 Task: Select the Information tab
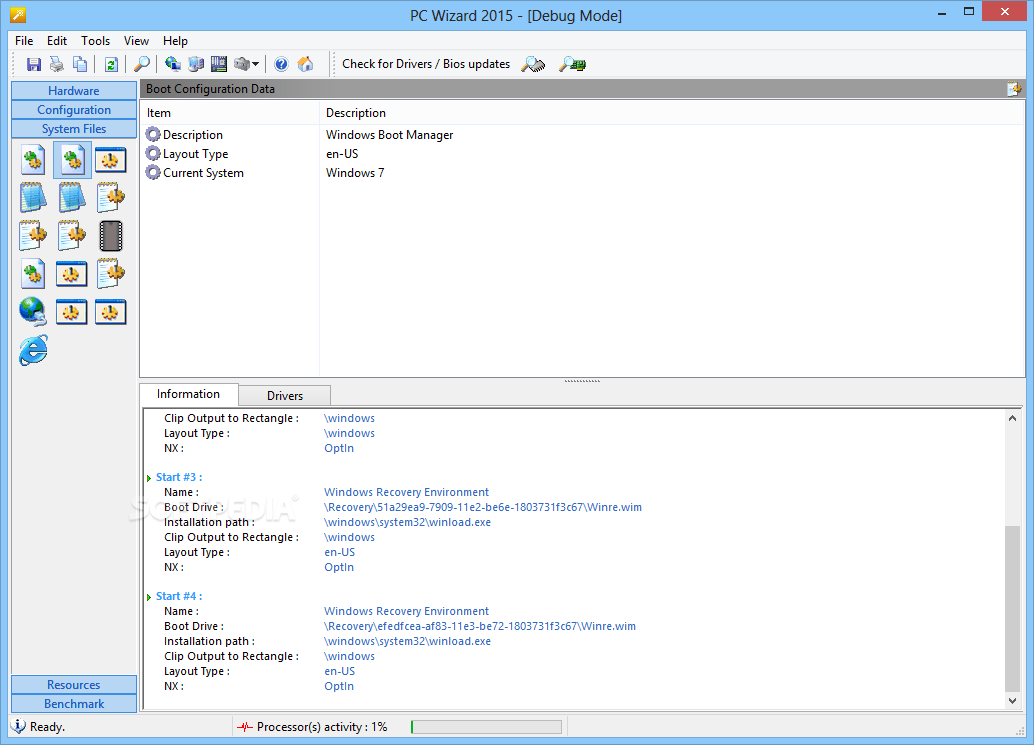189,394
